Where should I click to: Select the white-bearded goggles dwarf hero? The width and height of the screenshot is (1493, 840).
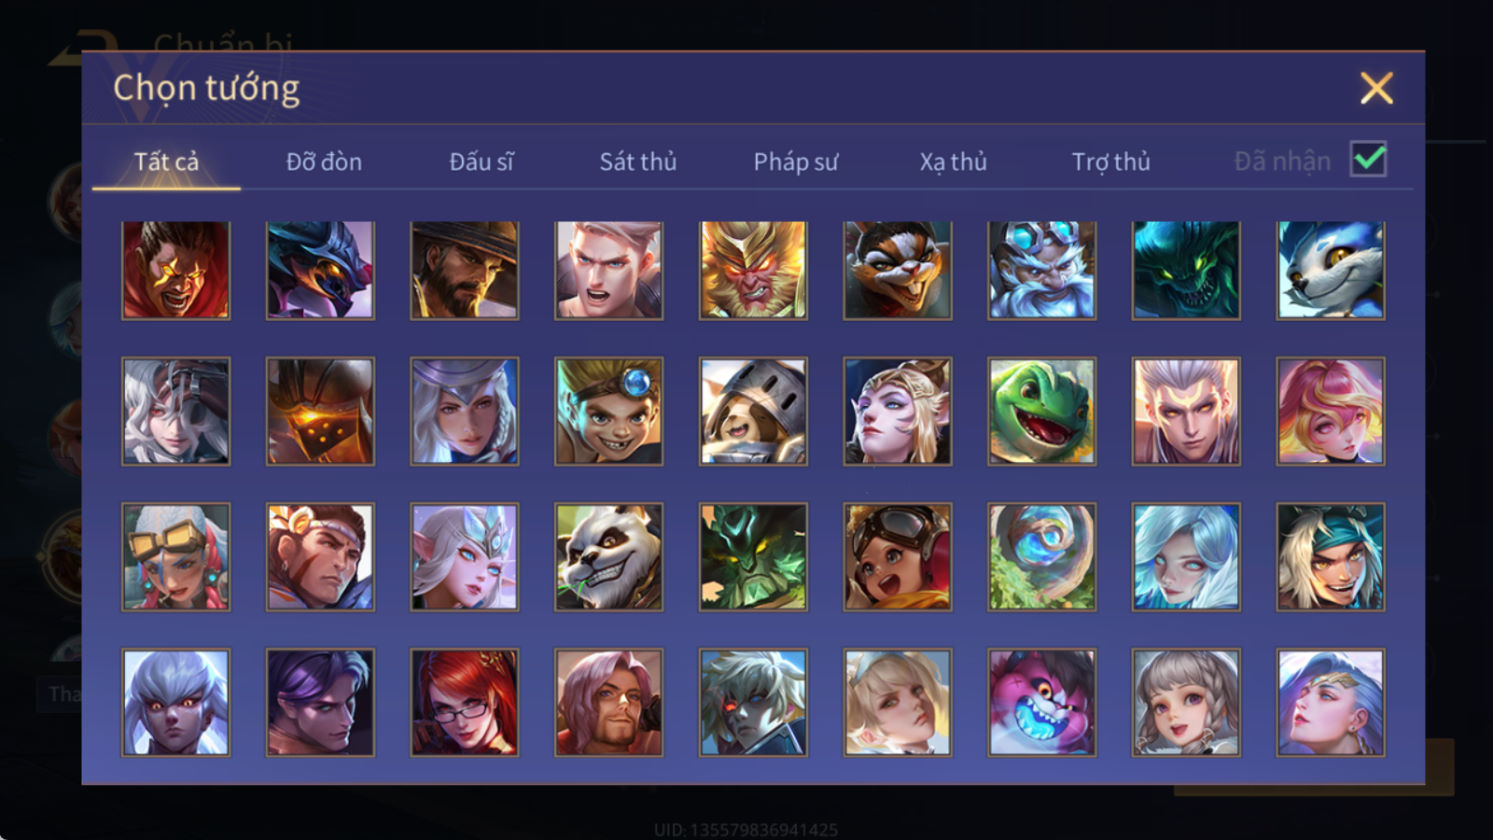click(x=1041, y=270)
